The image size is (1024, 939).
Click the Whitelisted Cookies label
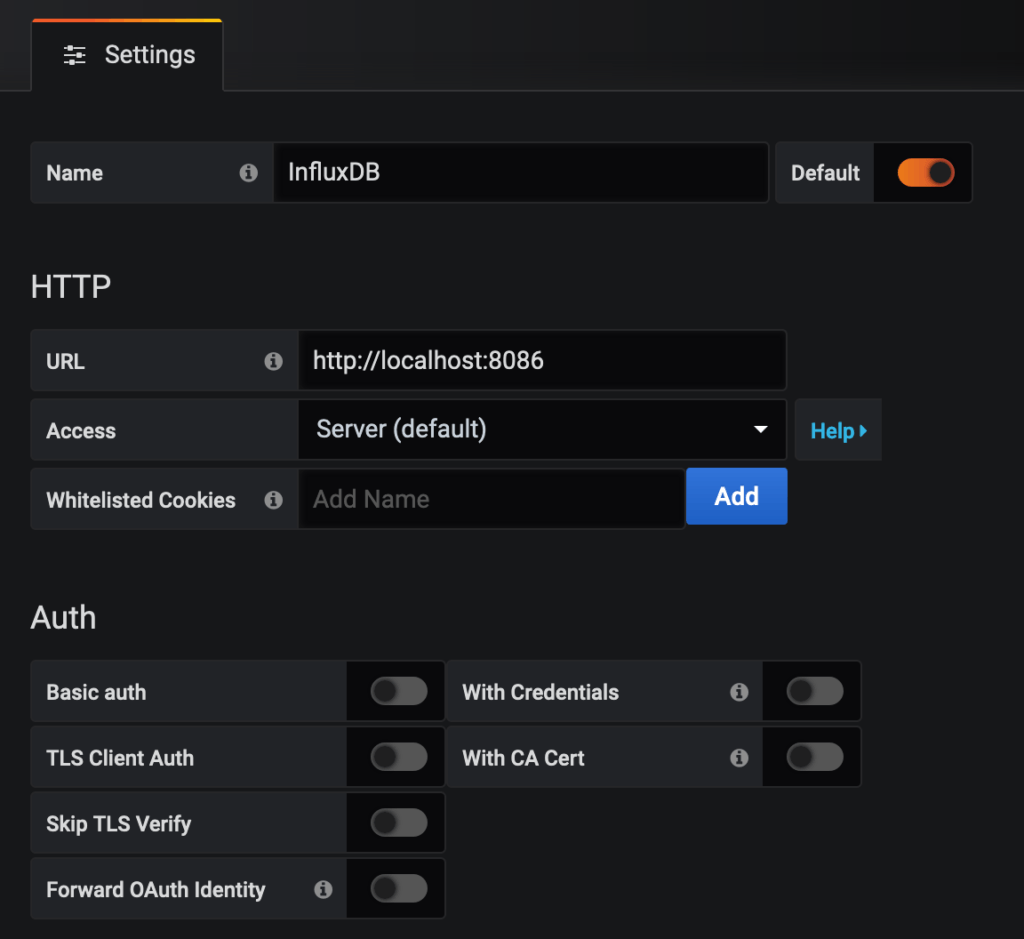(141, 500)
